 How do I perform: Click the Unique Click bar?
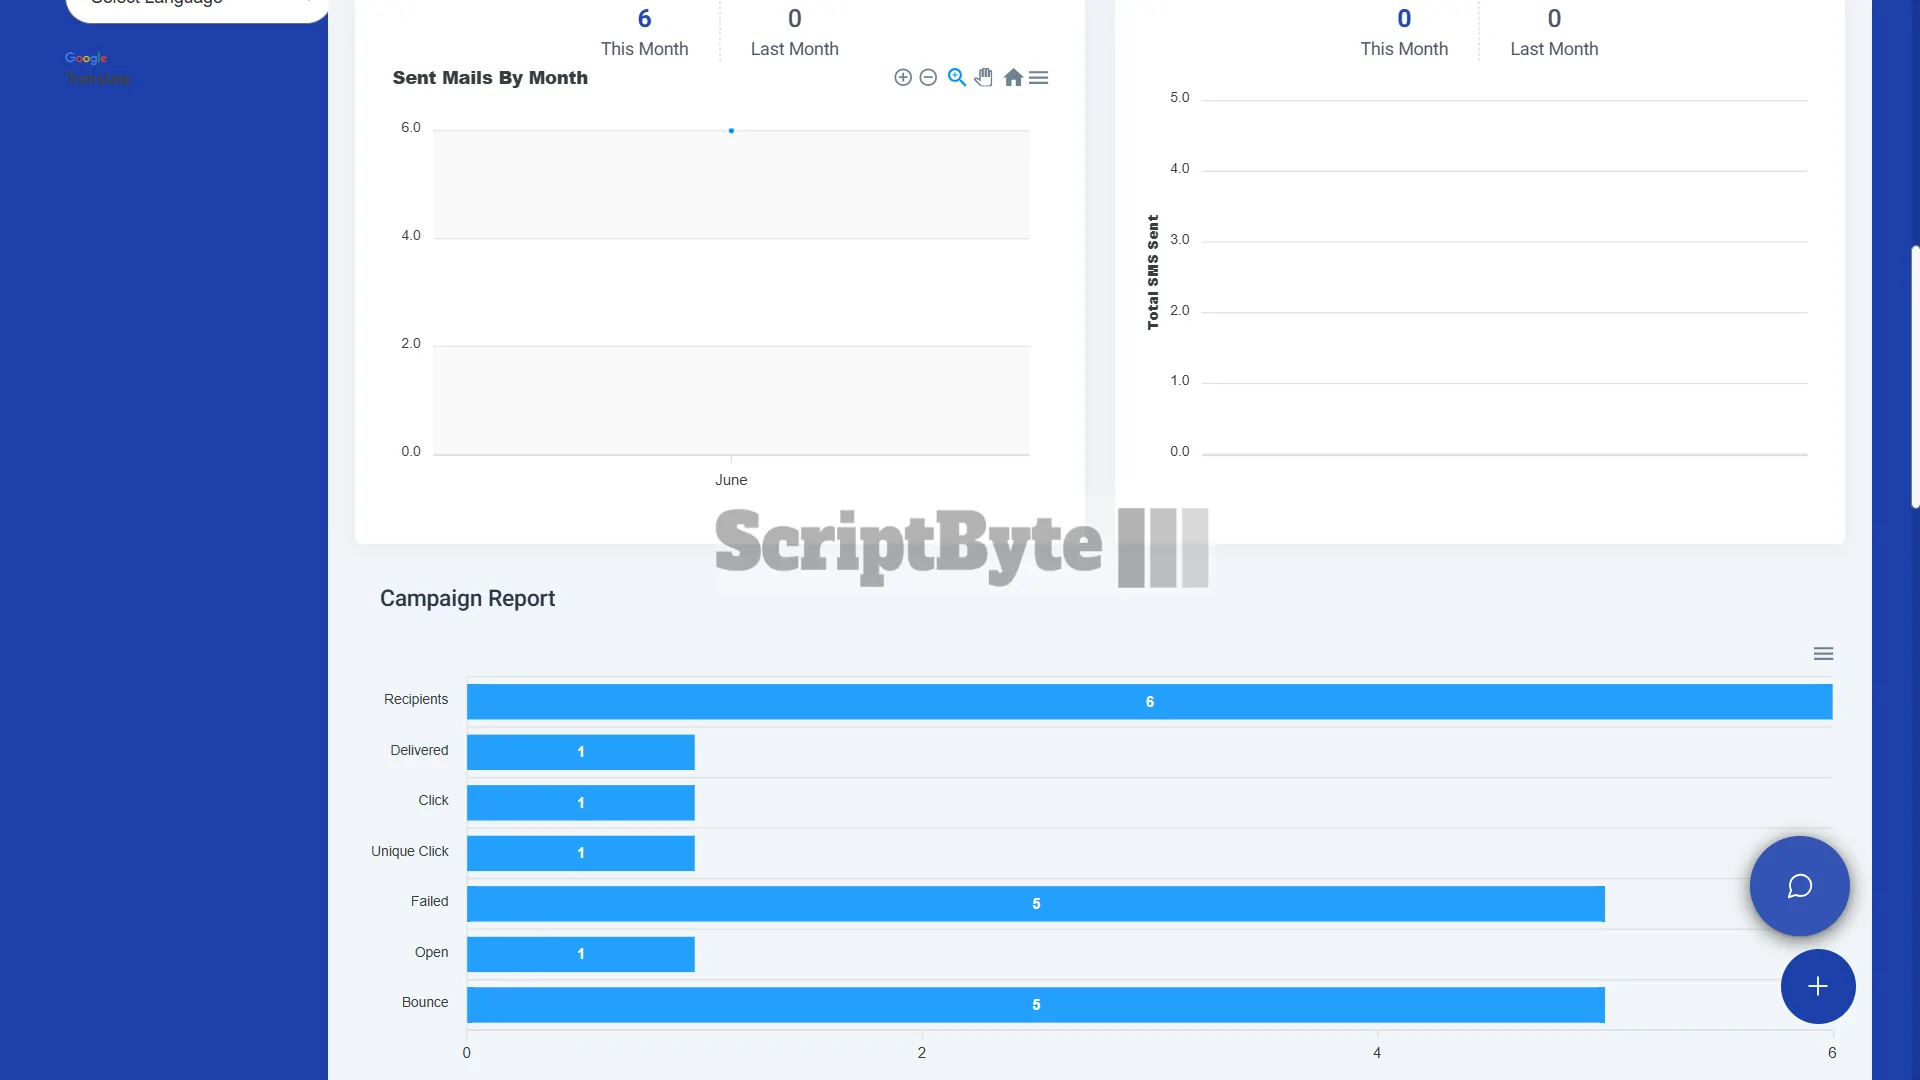coord(580,853)
